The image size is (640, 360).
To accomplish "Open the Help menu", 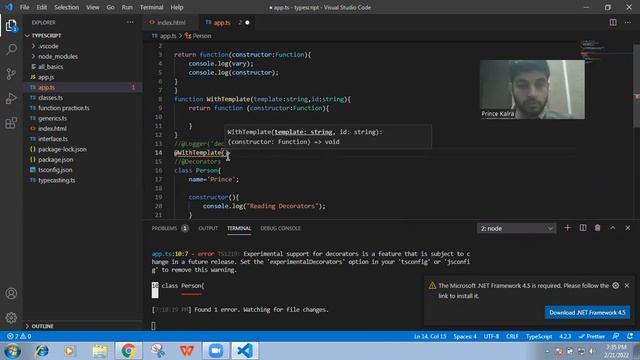I will click(x=177, y=7).
